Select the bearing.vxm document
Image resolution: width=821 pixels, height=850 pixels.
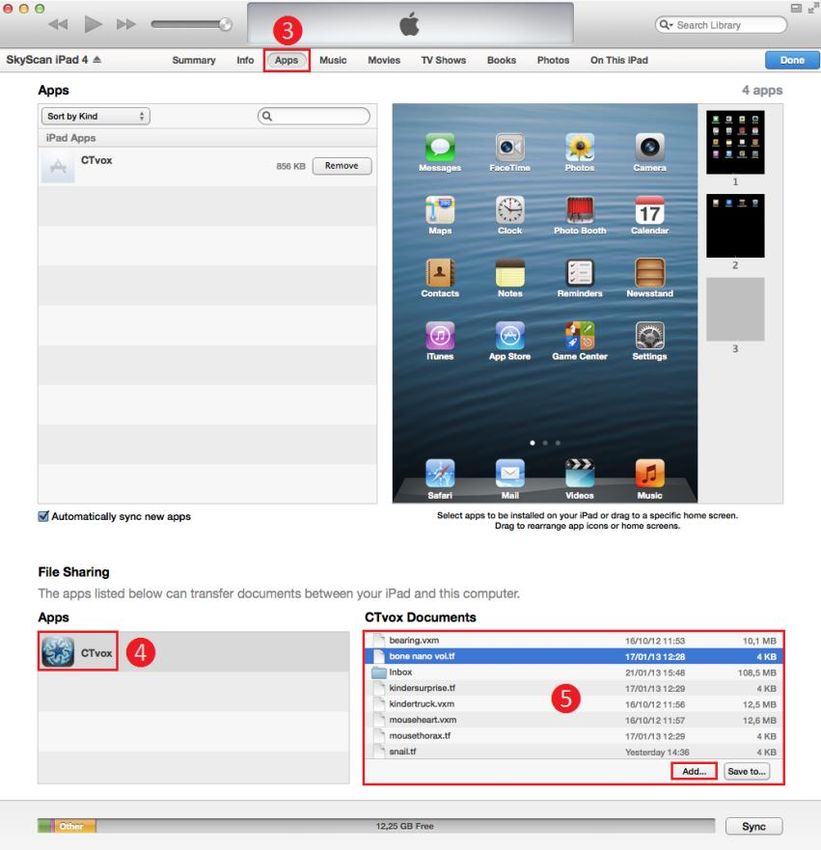(574, 640)
